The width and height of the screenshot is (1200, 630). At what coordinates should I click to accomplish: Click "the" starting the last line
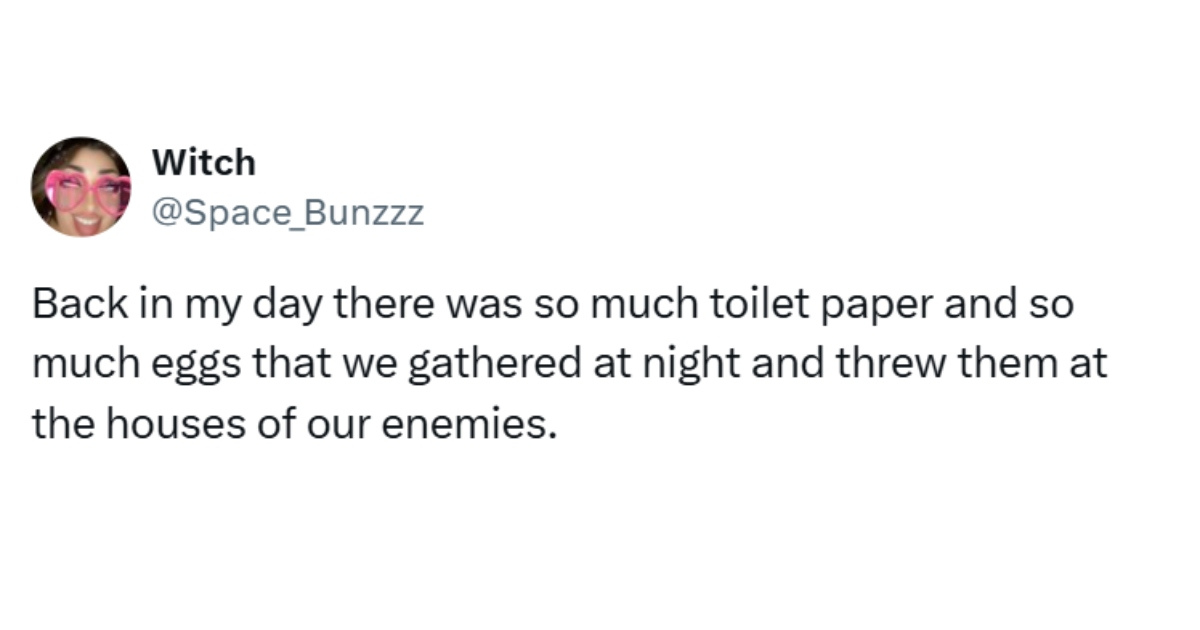click(x=57, y=426)
